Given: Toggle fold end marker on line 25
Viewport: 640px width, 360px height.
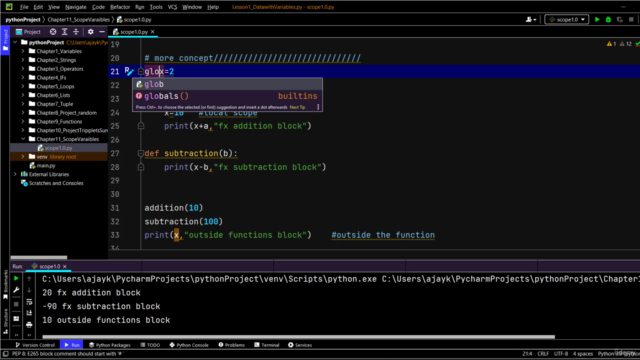Looking at the screenshot, I should pyautogui.click(x=141, y=126).
